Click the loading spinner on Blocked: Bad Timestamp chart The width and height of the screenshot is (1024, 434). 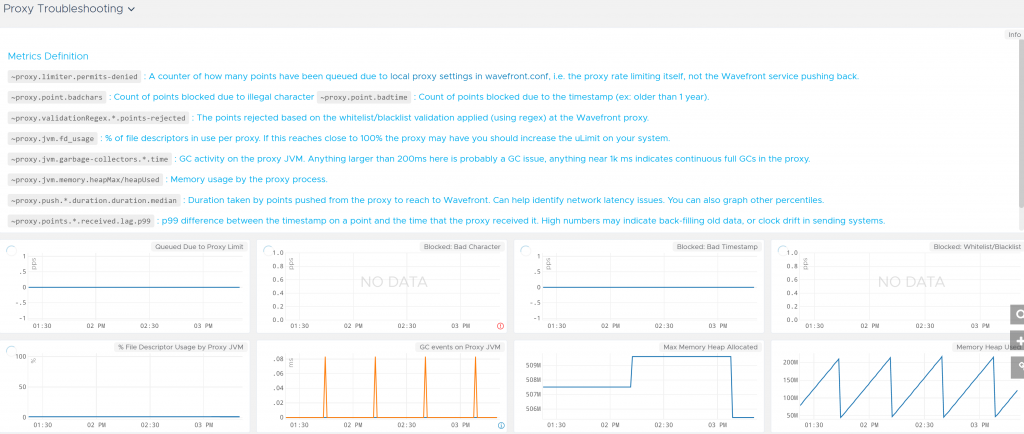tap(525, 251)
